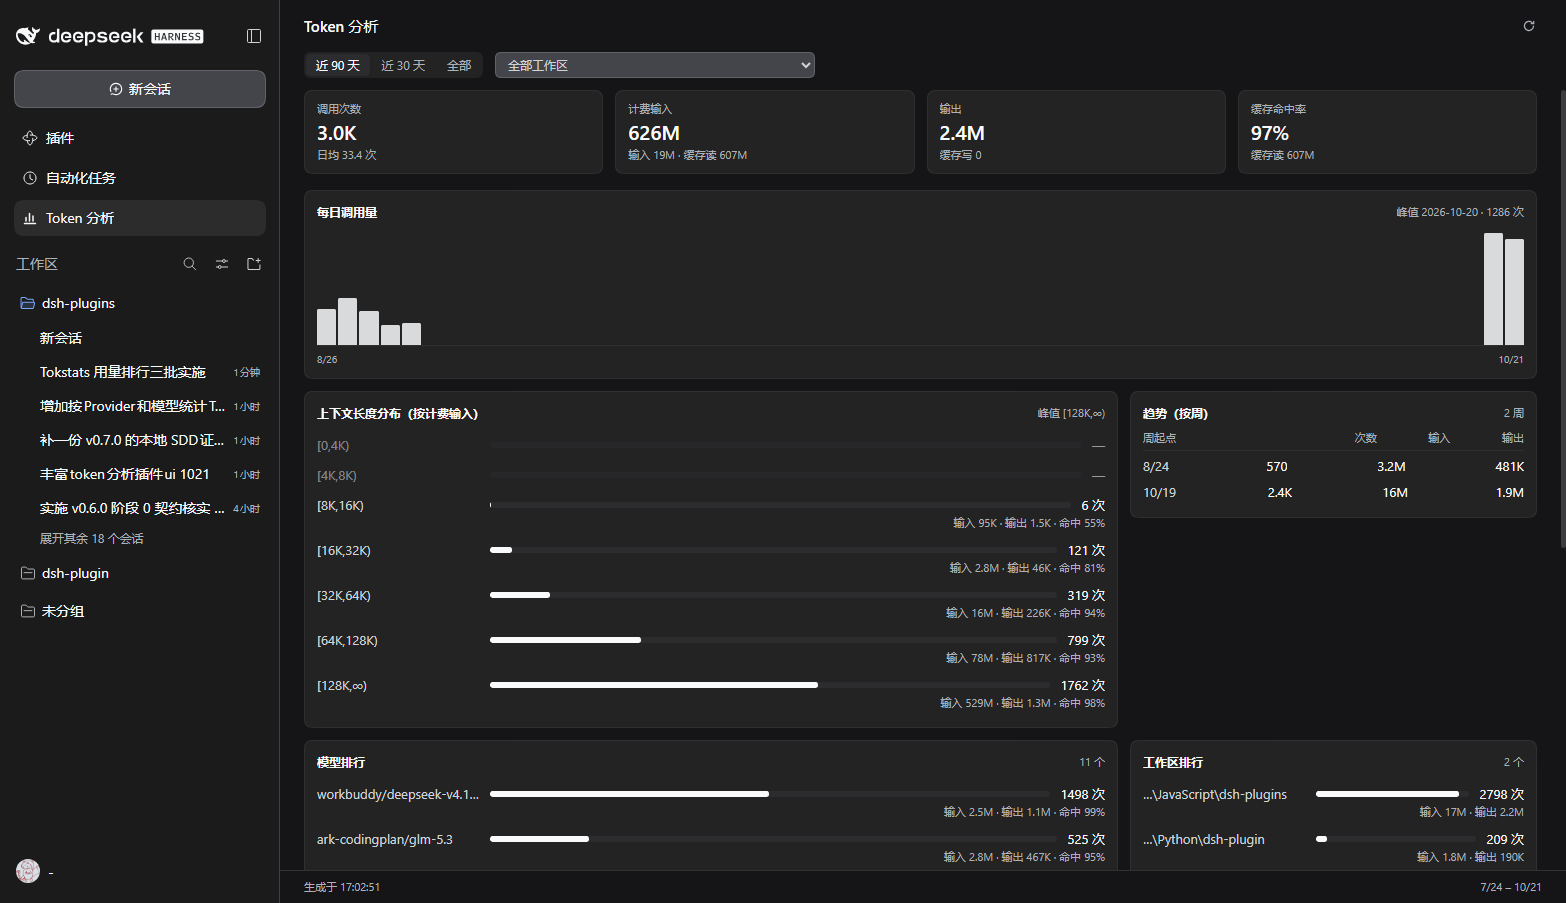Switch to 全部 time range
This screenshot has width=1566, height=903.
[x=459, y=65]
